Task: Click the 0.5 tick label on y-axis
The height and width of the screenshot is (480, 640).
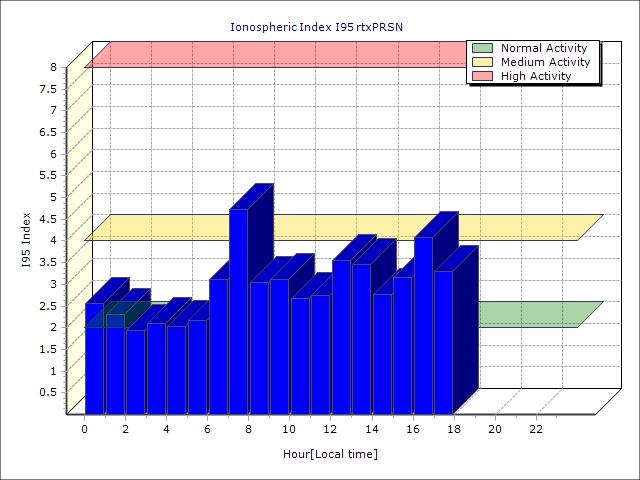Action: pyautogui.click(x=48, y=392)
